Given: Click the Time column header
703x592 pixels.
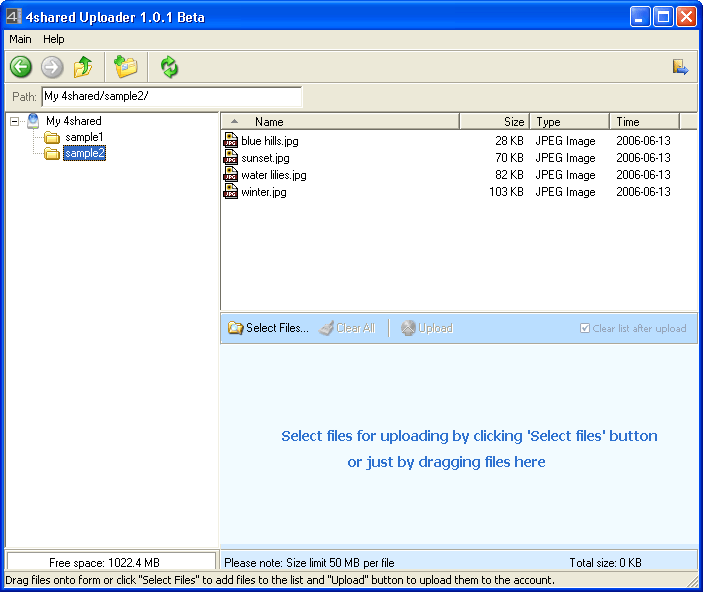Looking at the screenshot, I should point(644,122).
